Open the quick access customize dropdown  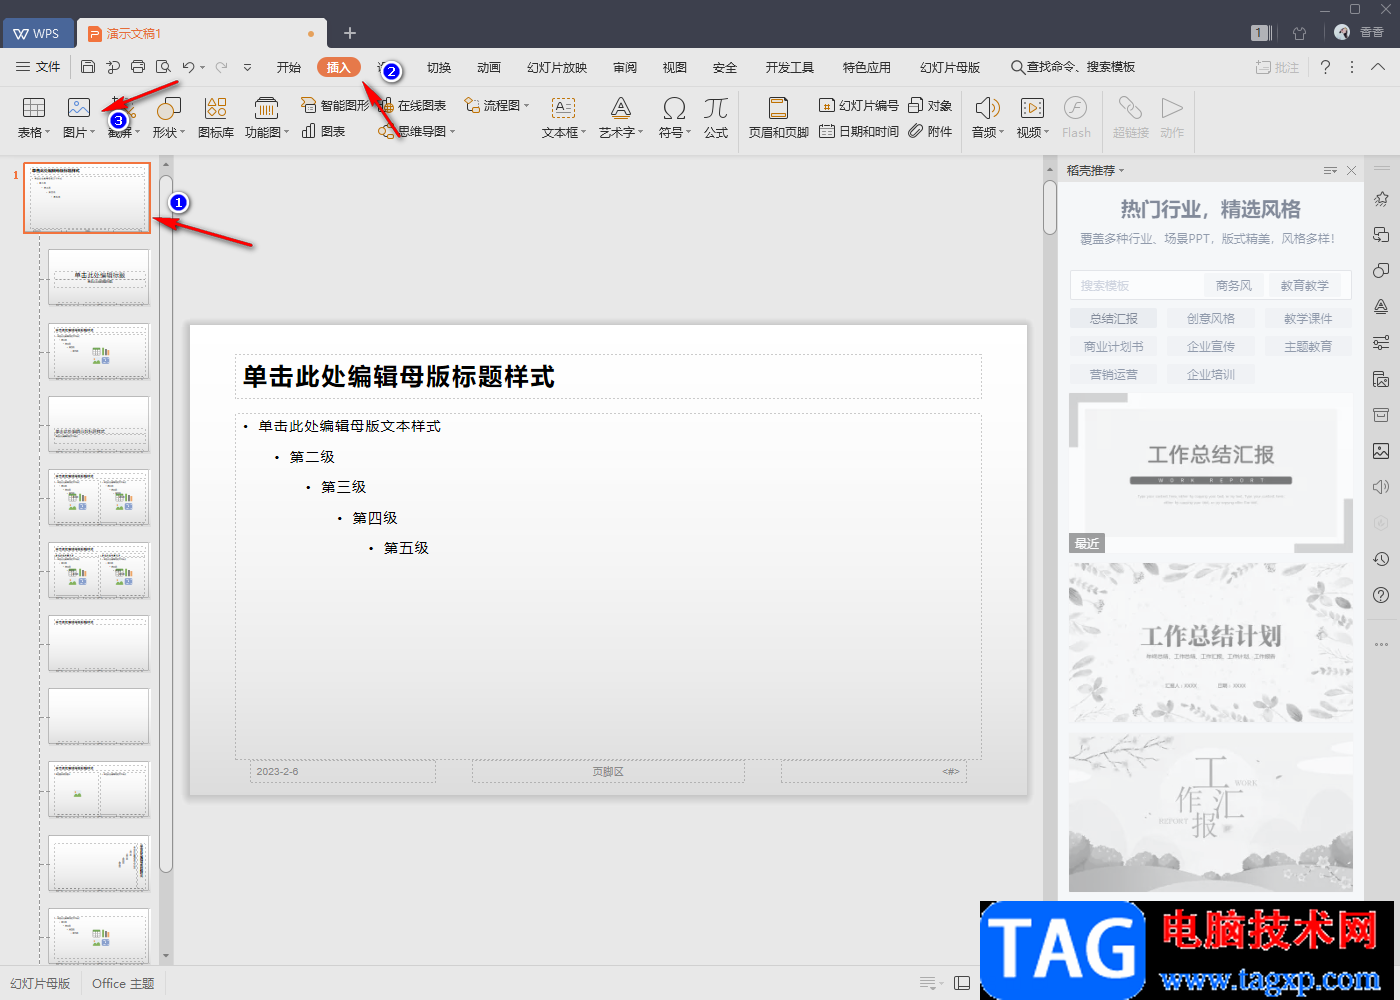248,68
